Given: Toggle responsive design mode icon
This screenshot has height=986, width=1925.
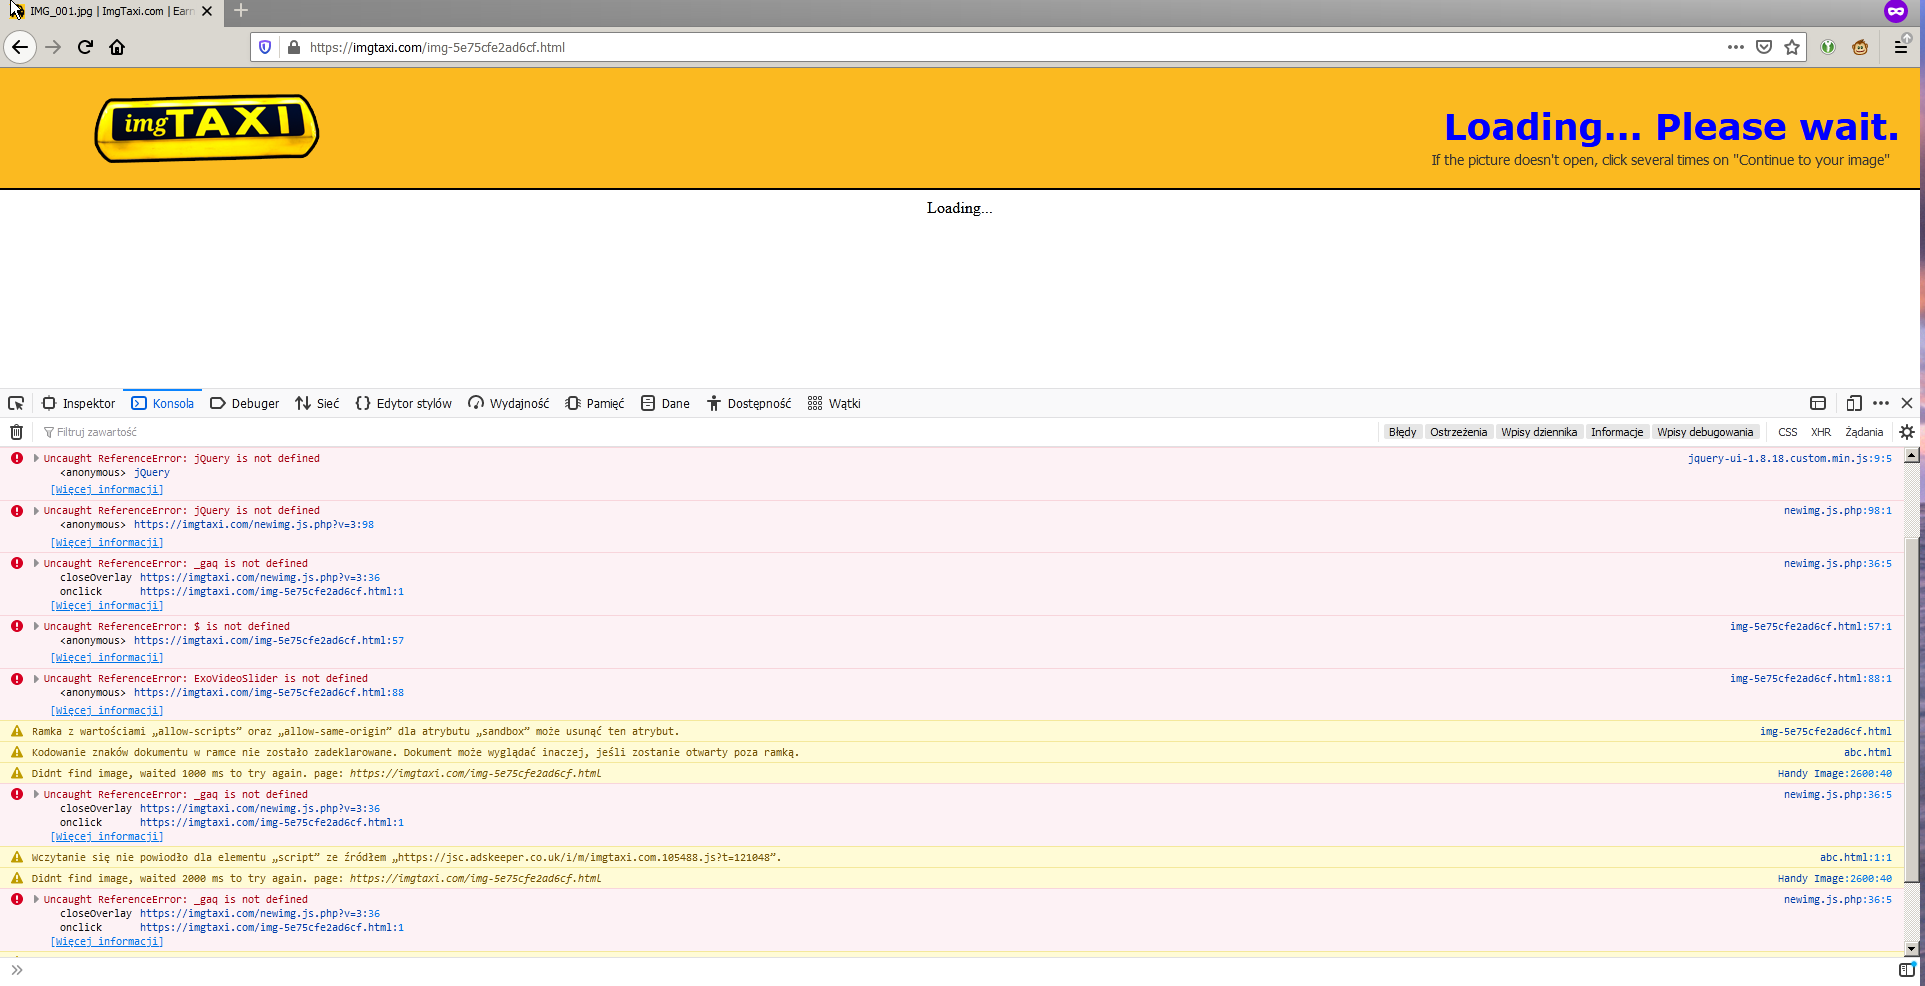Looking at the screenshot, I should tap(1854, 403).
